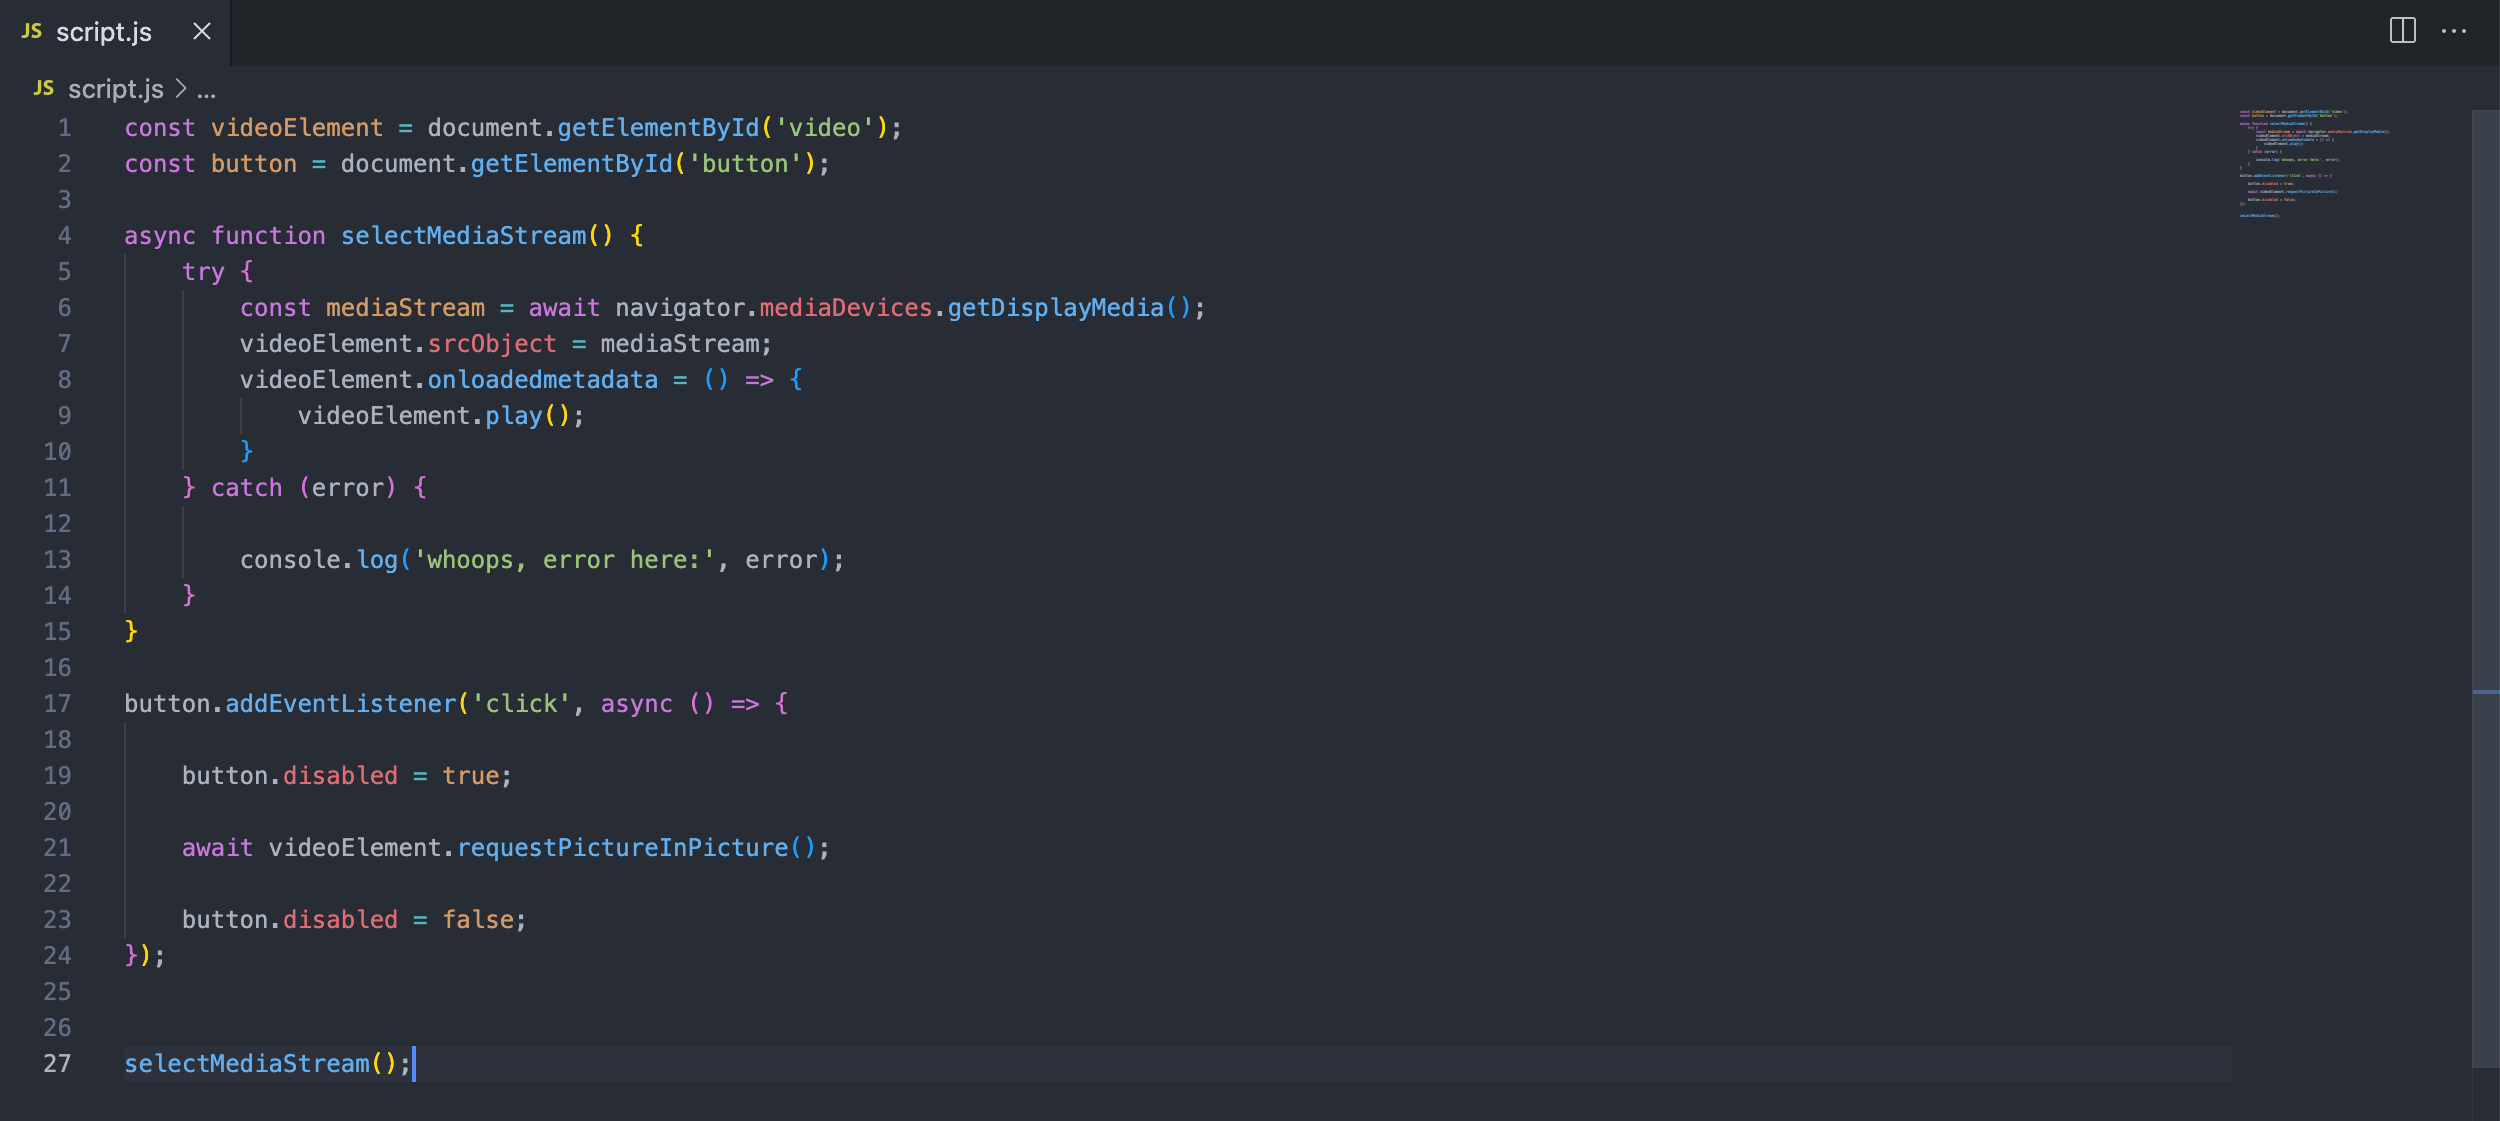This screenshot has width=2500, height=1121.
Task: Close the script.js tab
Action: tap(202, 32)
